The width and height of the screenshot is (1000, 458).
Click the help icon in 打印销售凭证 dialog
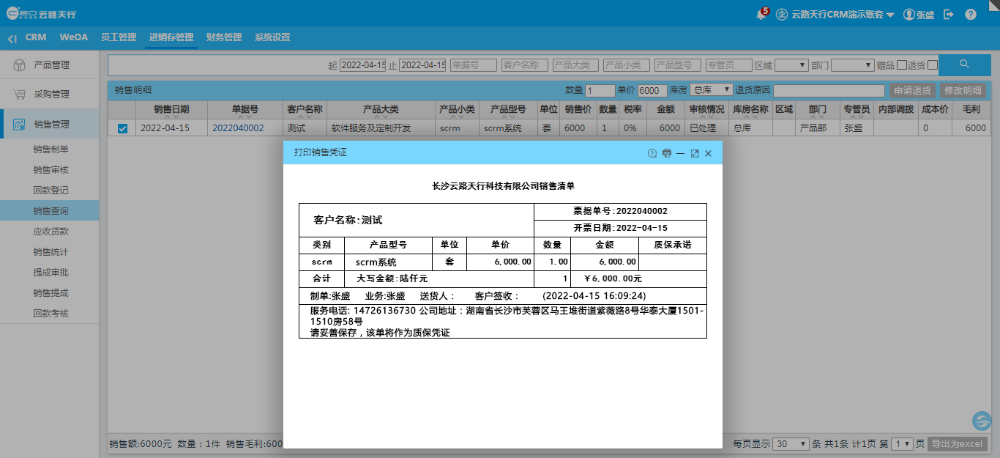[652, 153]
